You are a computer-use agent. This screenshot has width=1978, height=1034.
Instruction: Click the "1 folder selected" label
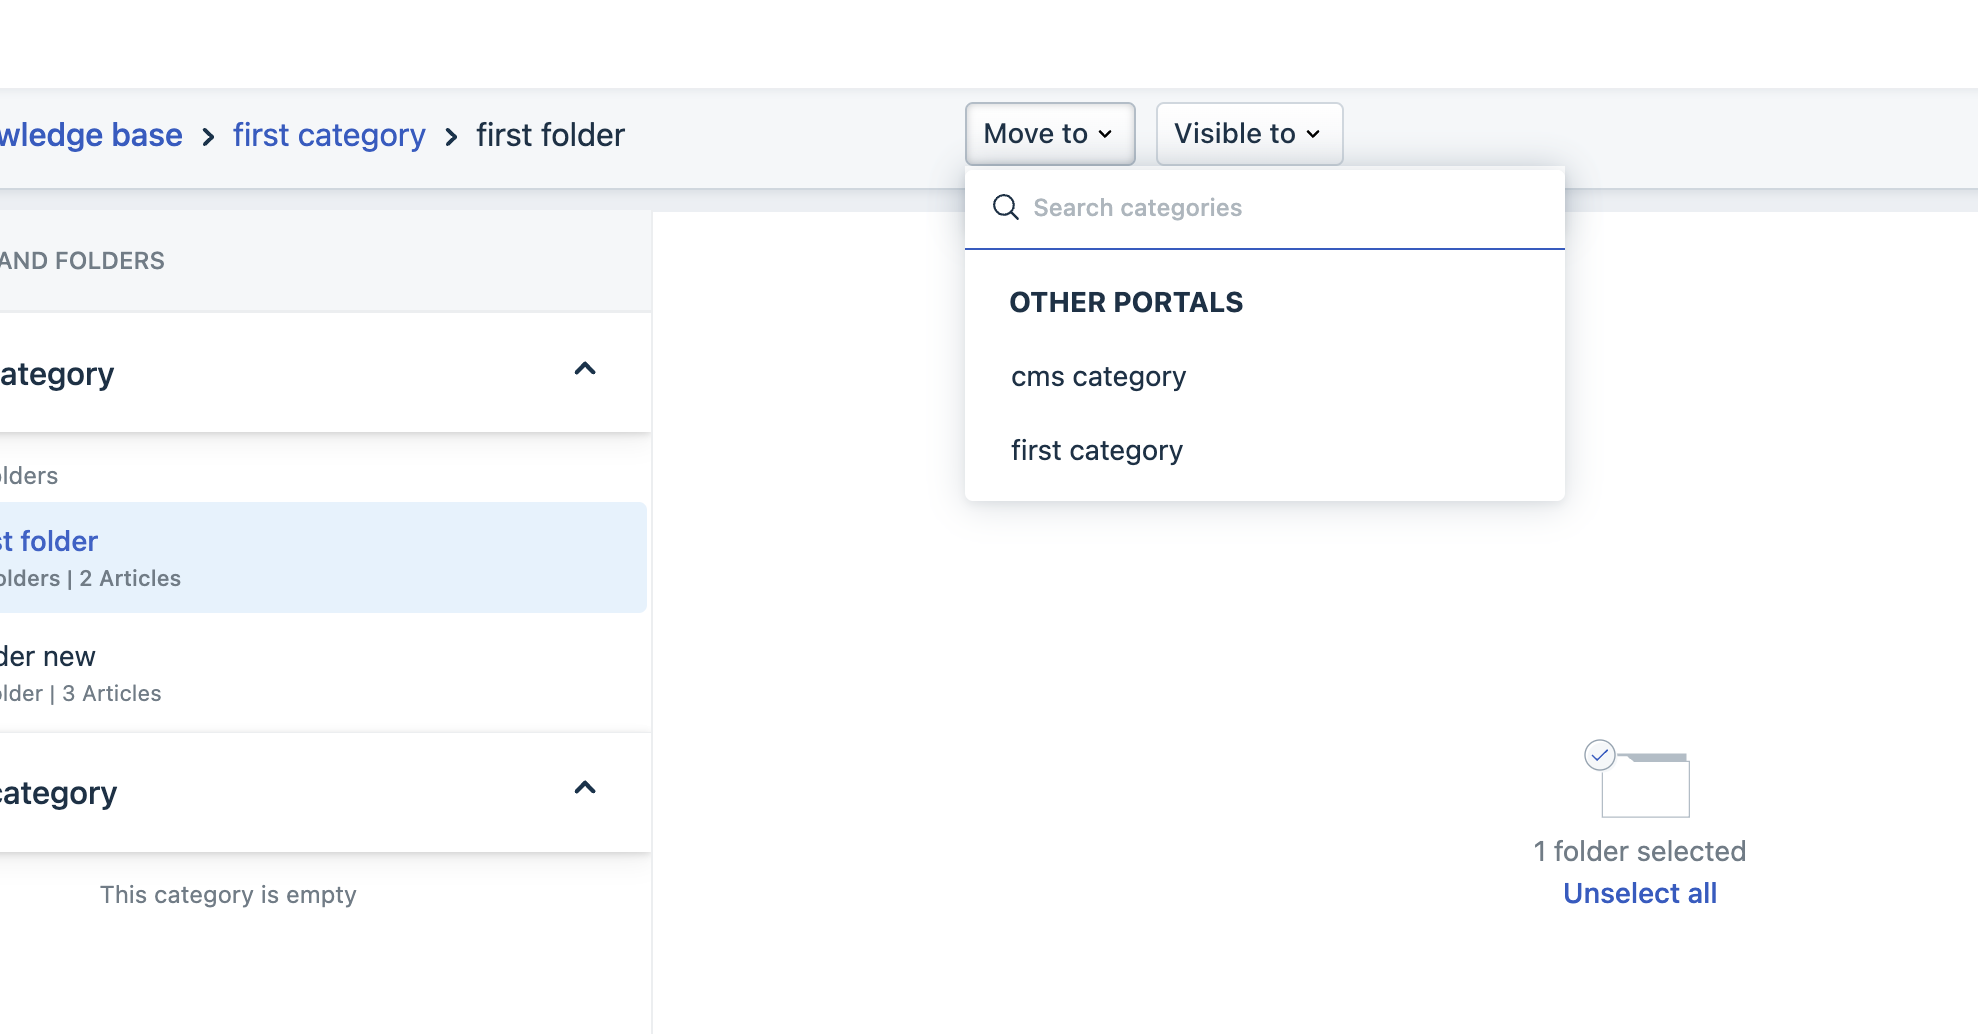[1639, 851]
